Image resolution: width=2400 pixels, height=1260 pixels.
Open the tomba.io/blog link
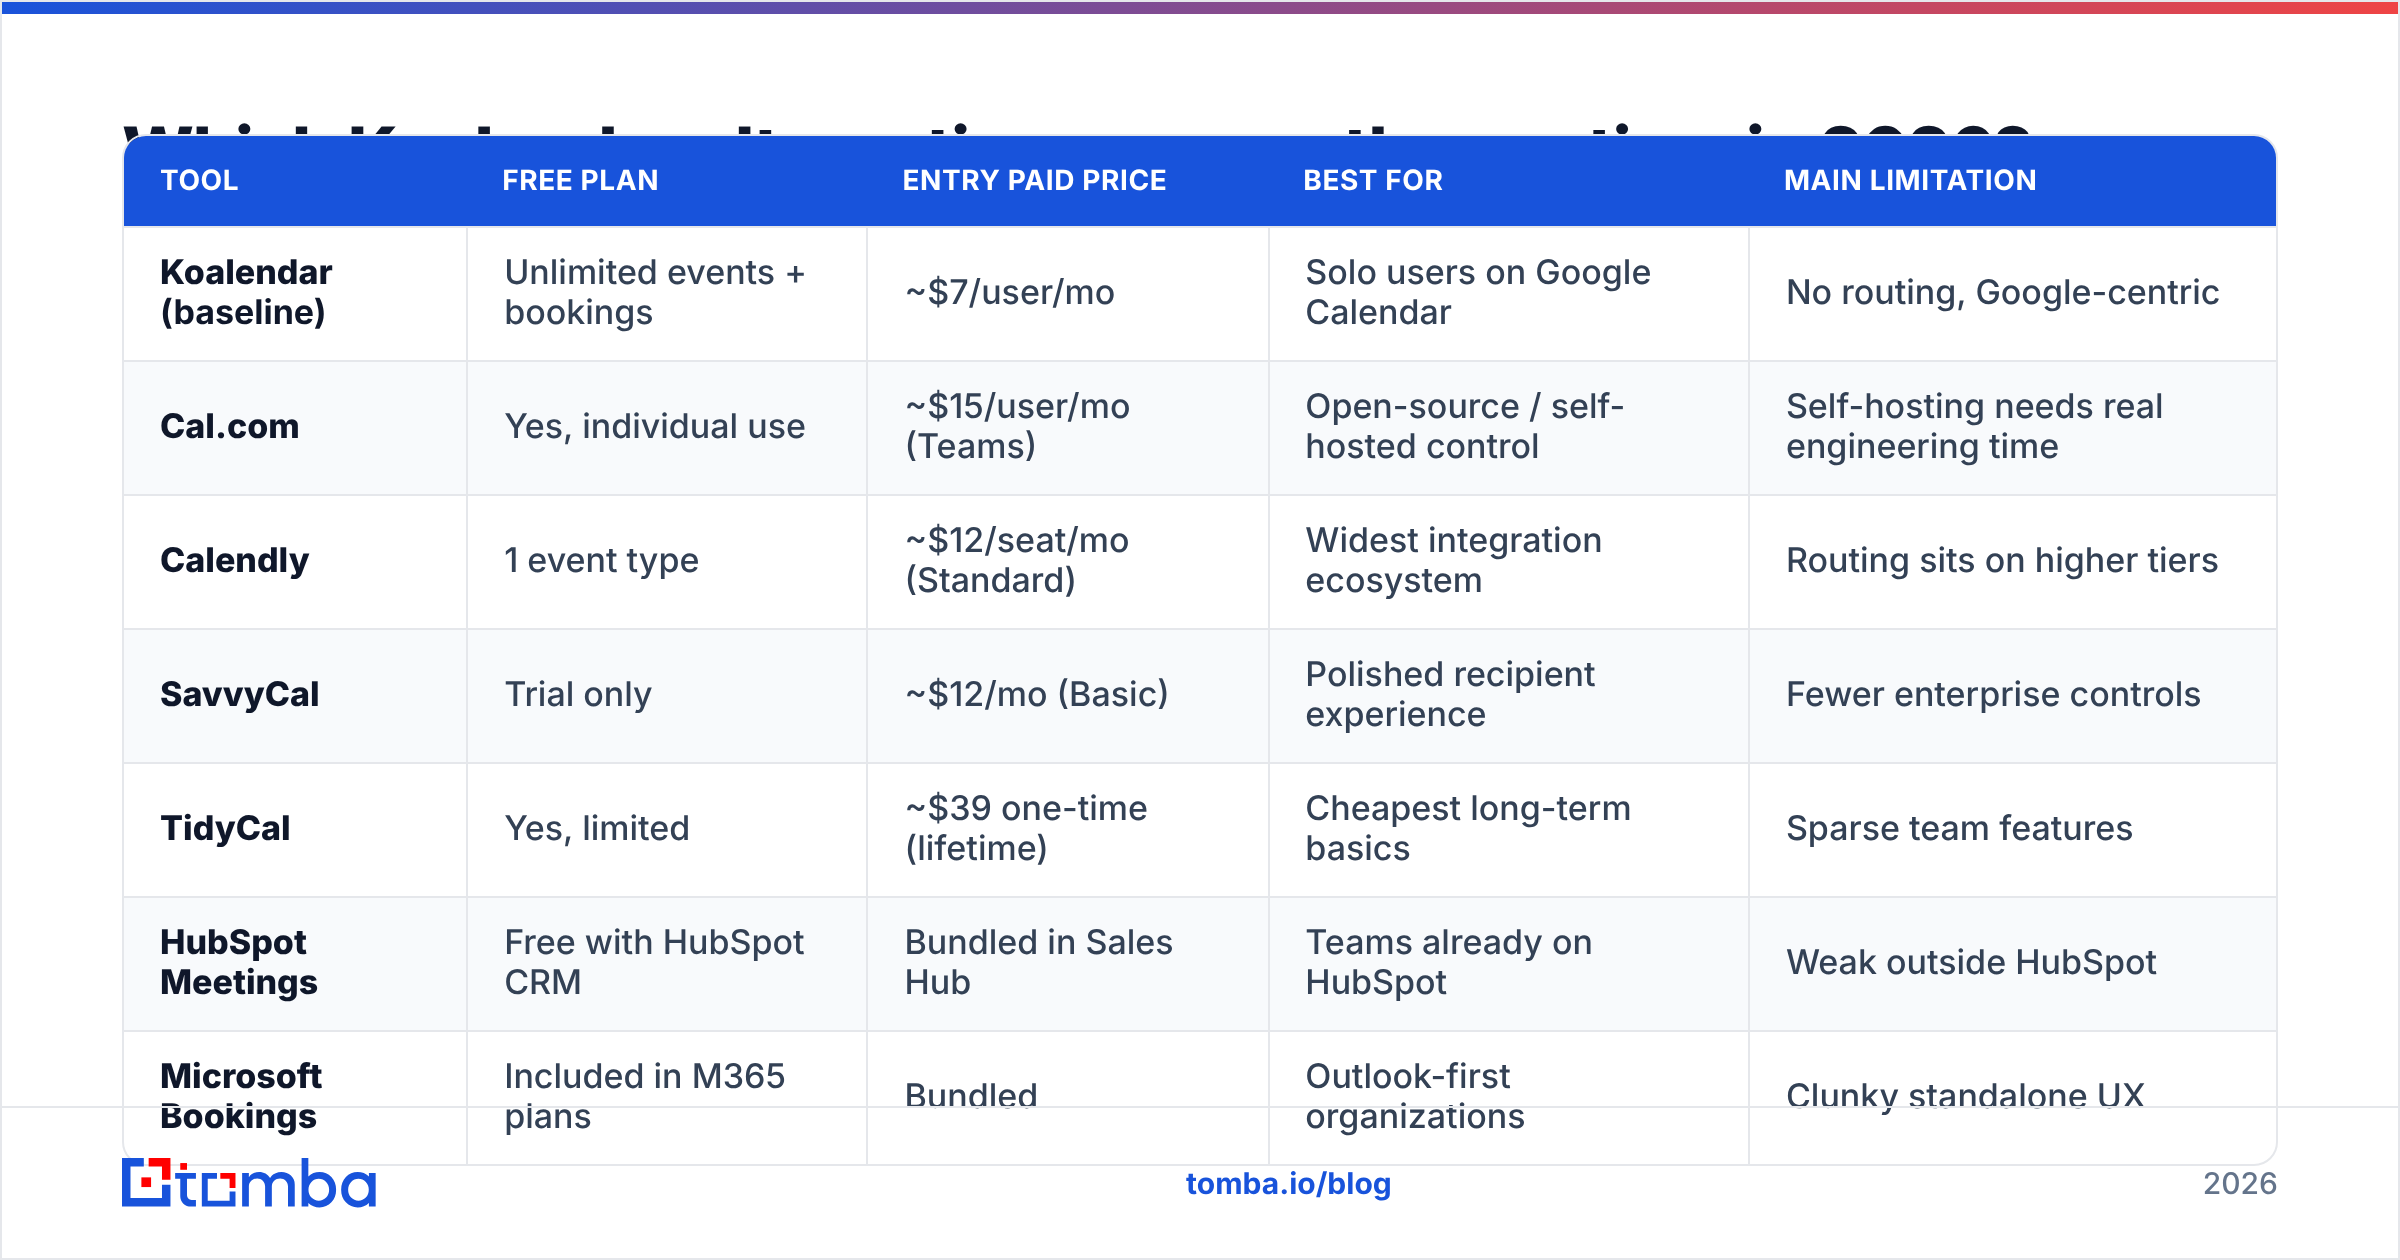1288,1184
